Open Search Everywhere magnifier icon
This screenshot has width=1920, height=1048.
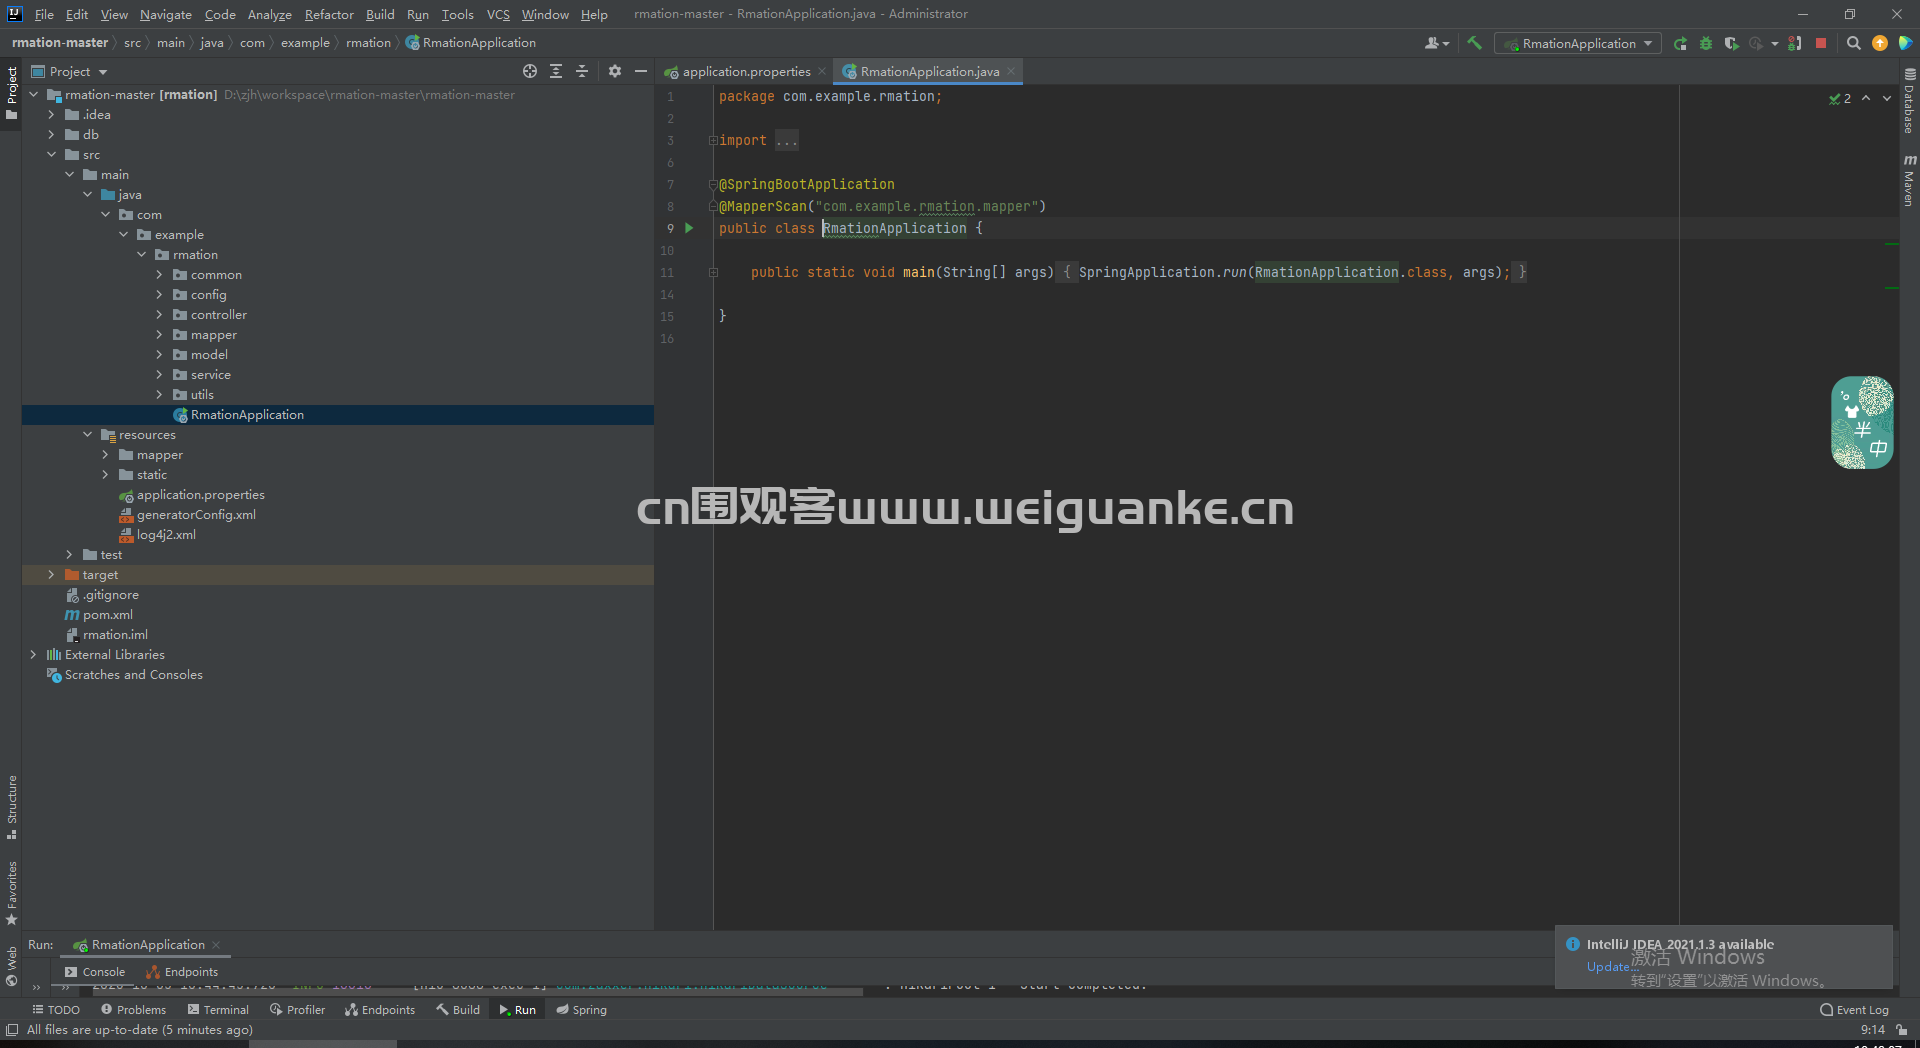click(1854, 43)
